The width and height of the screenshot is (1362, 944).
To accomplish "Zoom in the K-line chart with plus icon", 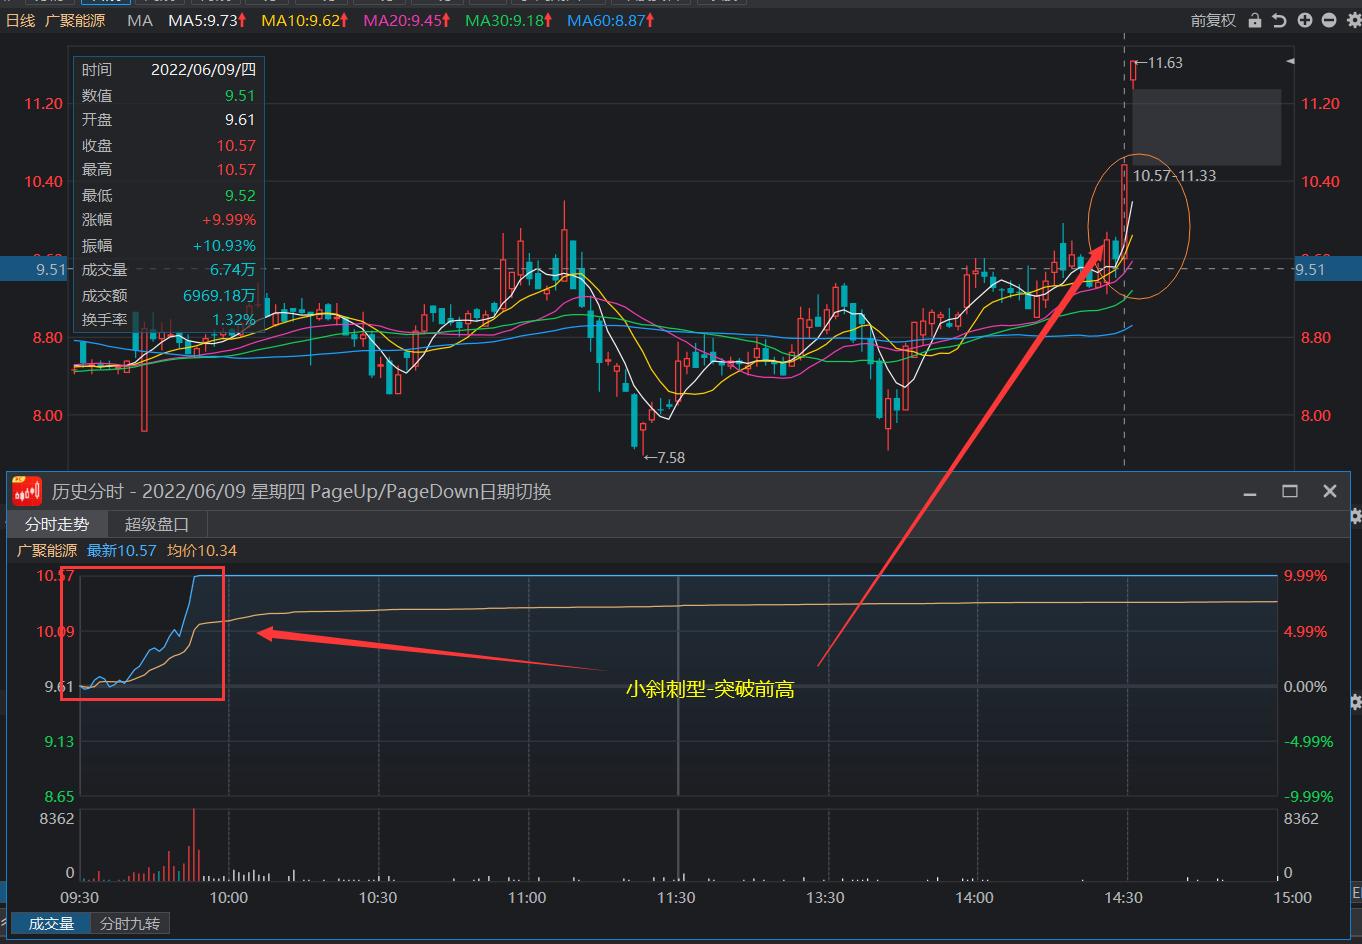I will [1304, 20].
